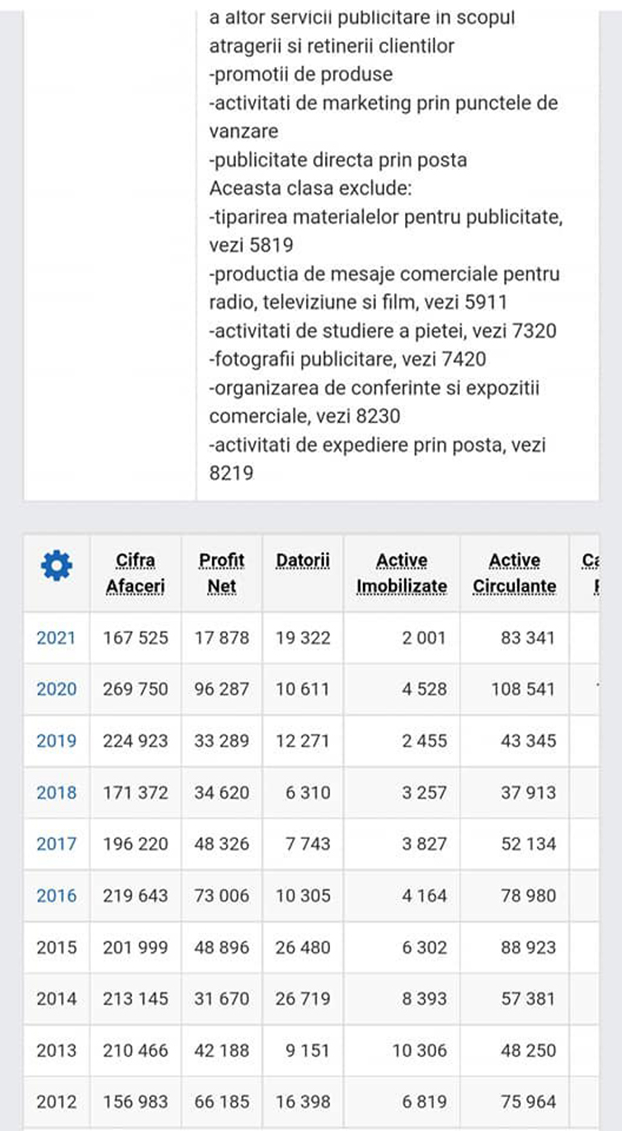
Task: Select the 2015 row year cell
Action: (x=56, y=947)
